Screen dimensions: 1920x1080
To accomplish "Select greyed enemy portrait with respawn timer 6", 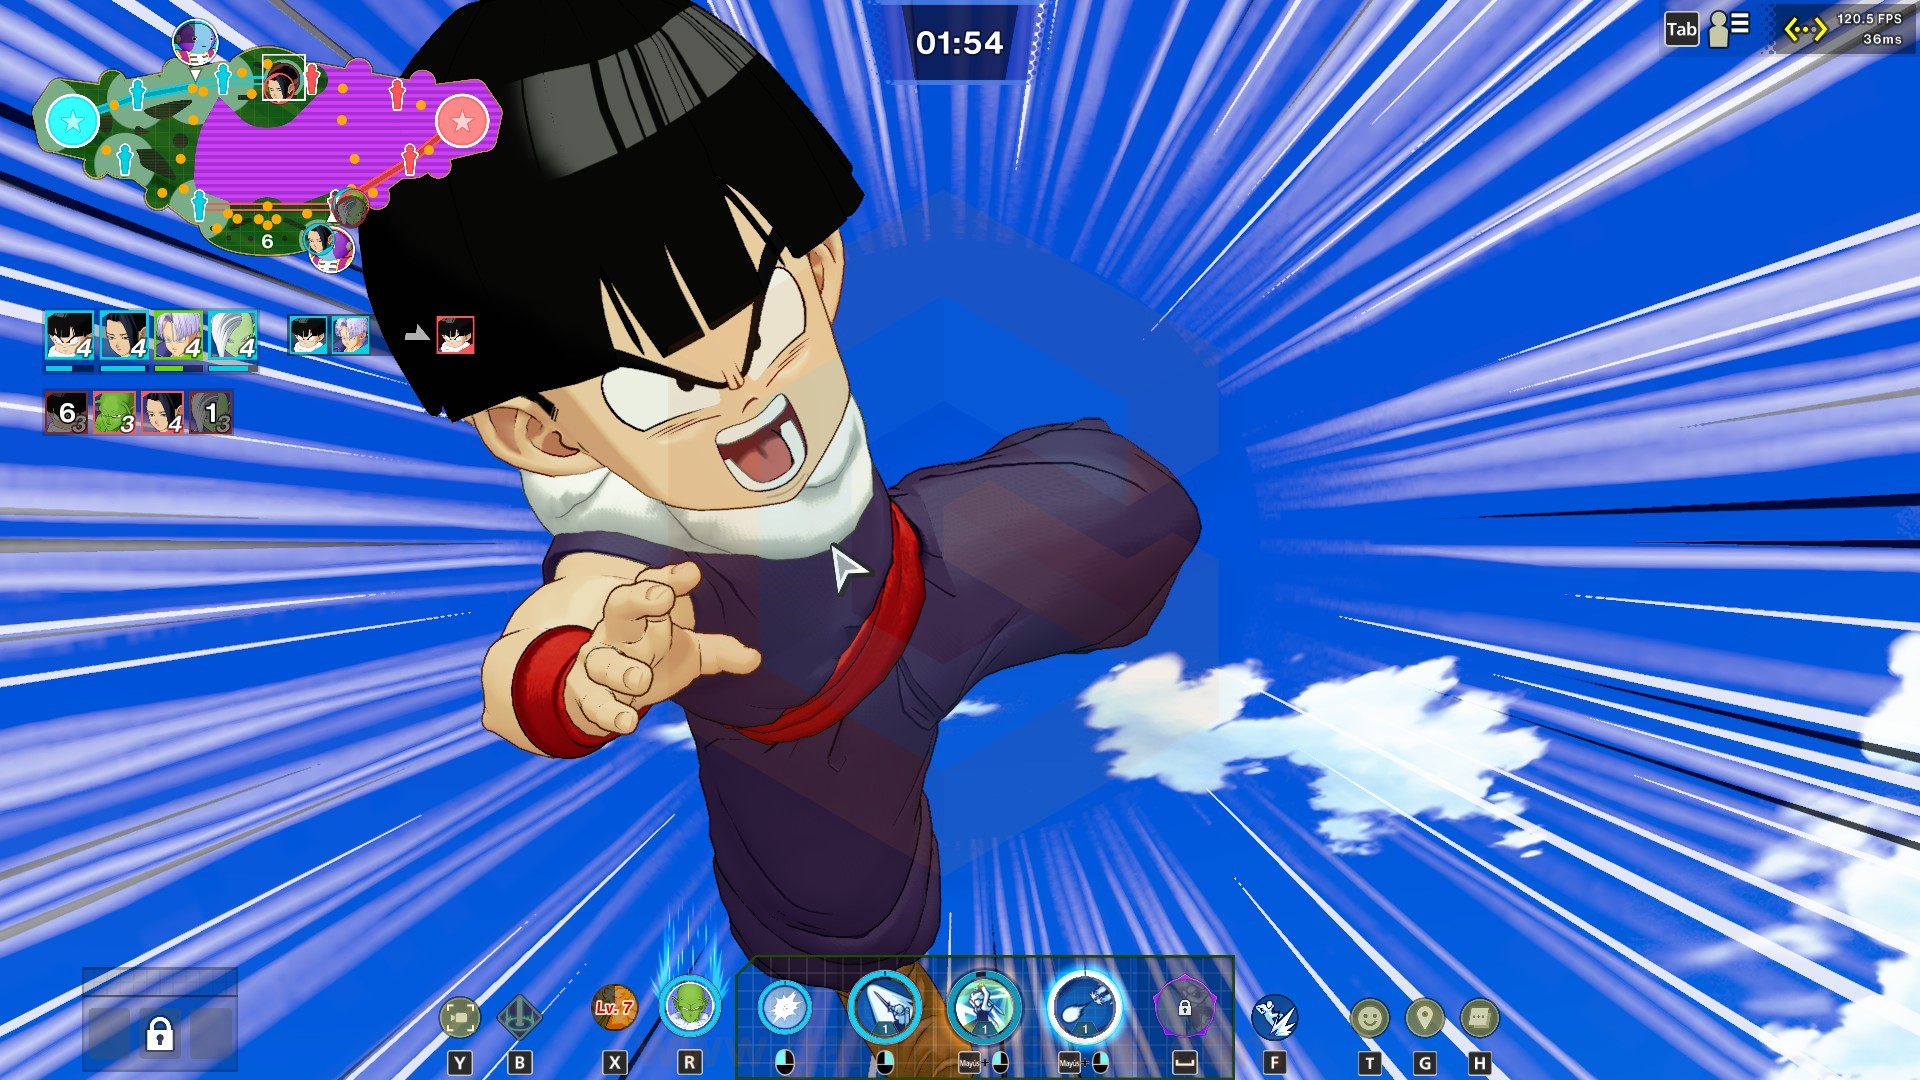I will click(x=66, y=412).
